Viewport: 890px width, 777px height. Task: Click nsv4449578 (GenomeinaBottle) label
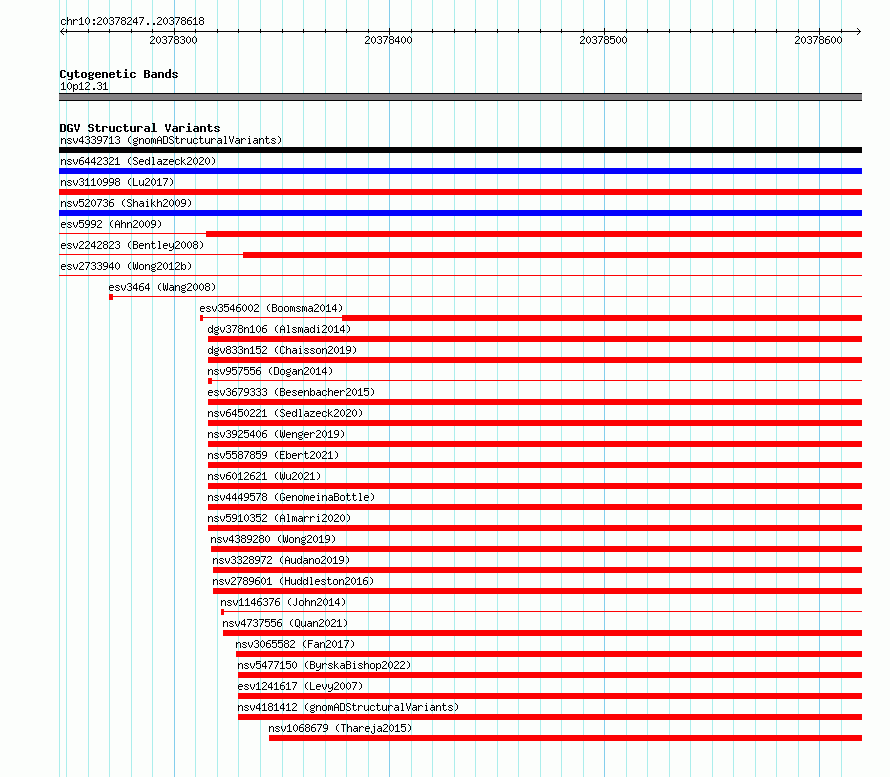(x=291, y=497)
